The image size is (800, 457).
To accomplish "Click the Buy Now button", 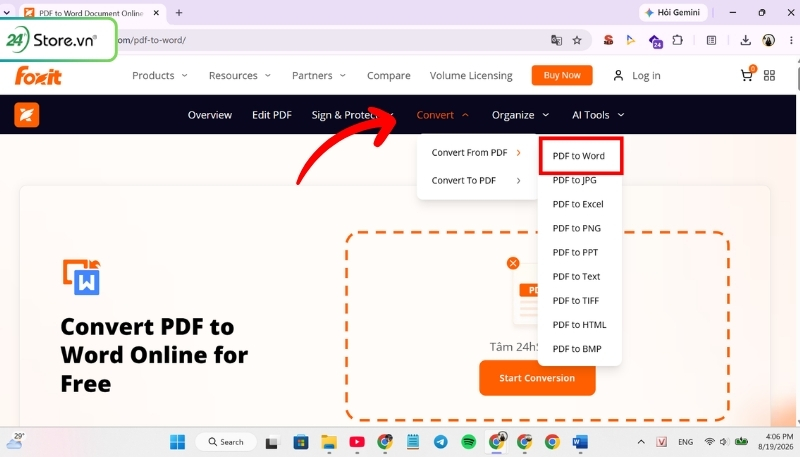I will [562, 75].
